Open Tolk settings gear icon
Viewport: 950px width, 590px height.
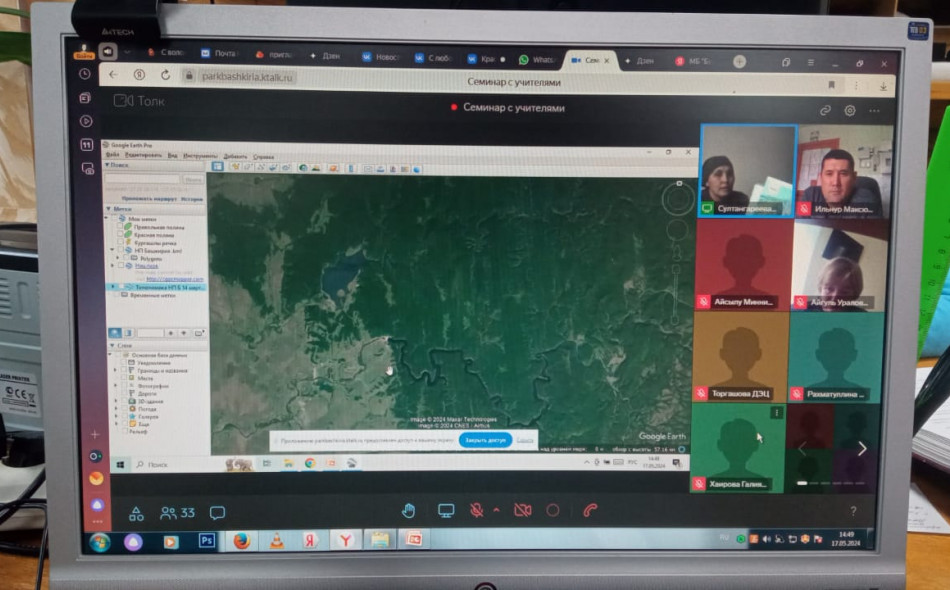[x=849, y=110]
